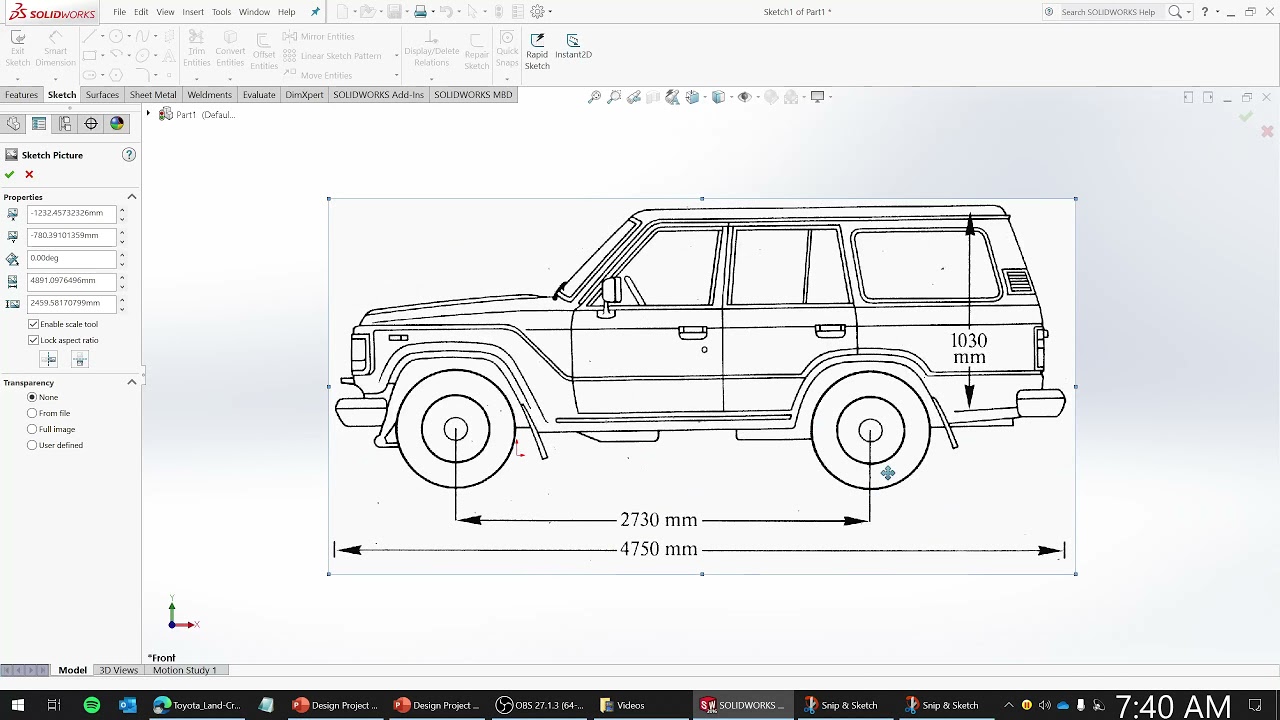Open the Insert menu
The width and height of the screenshot is (1280, 720).
193,12
